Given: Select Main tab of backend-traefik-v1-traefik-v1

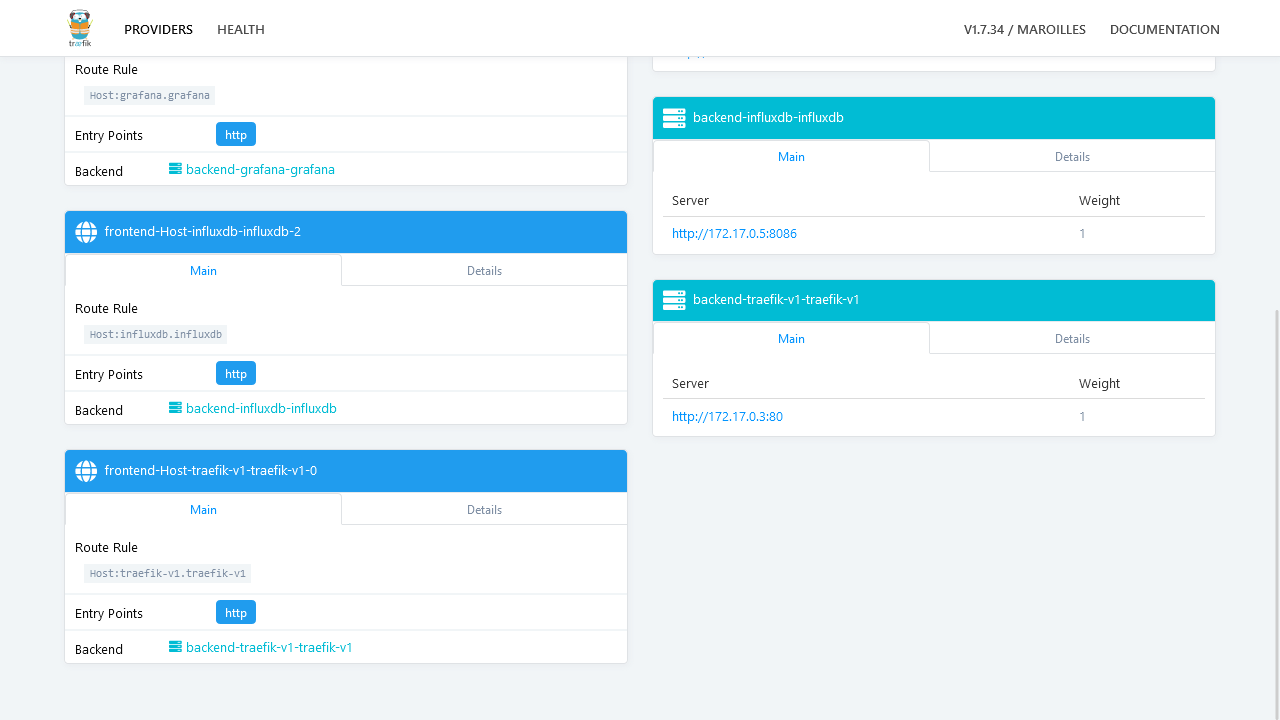Looking at the screenshot, I should point(791,339).
